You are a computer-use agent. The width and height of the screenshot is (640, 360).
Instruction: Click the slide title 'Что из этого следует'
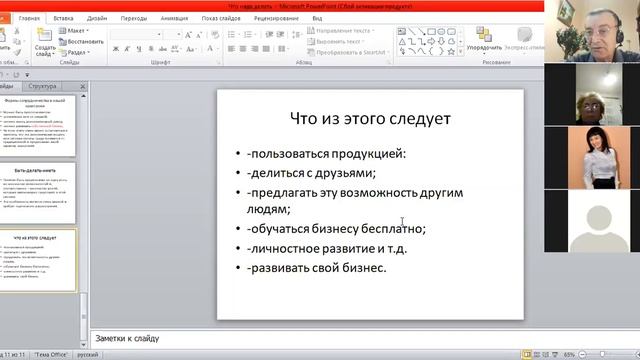pos(370,119)
